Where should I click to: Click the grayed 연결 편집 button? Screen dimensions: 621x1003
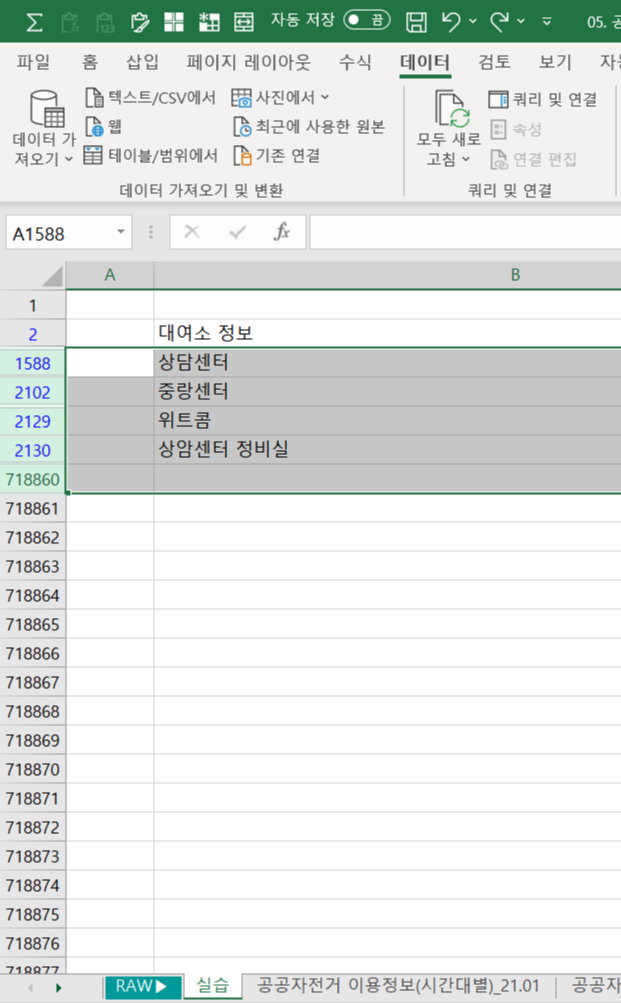pos(533,159)
